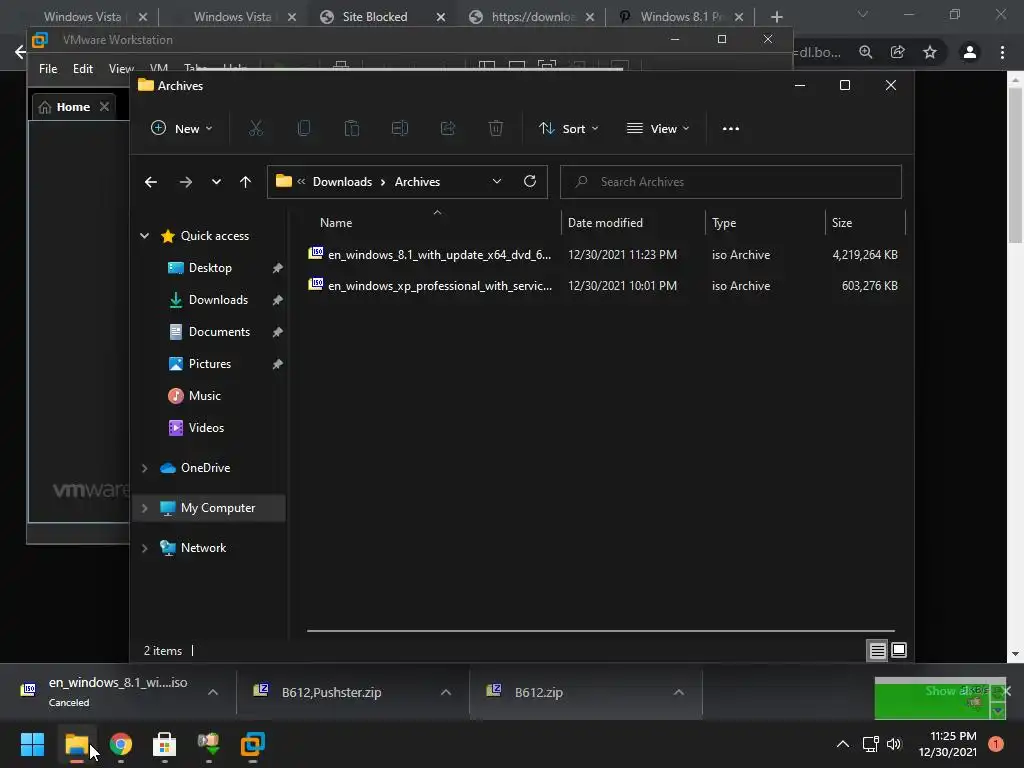1024x768 pixels.
Task: Switch to details view layout icon
Action: [877, 650]
